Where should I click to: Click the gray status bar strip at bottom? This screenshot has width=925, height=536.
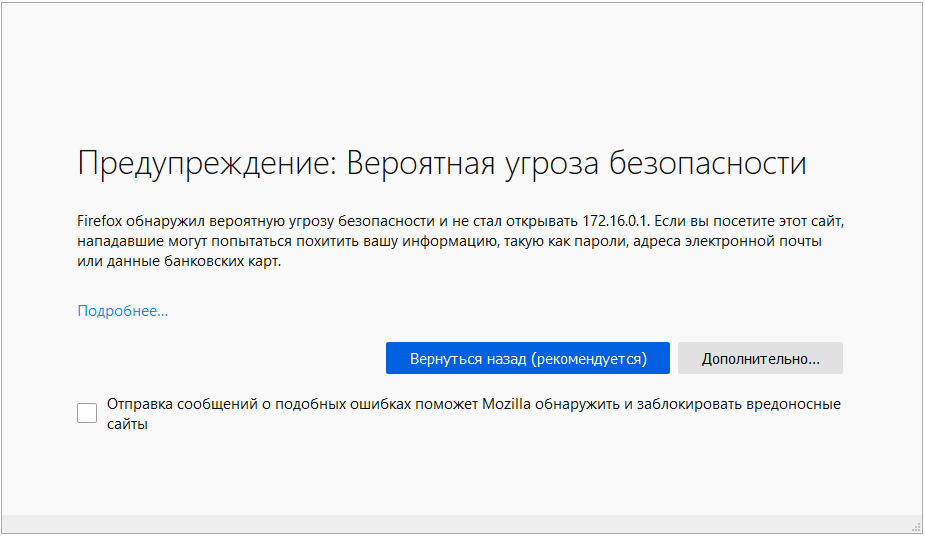coord(460,524)
